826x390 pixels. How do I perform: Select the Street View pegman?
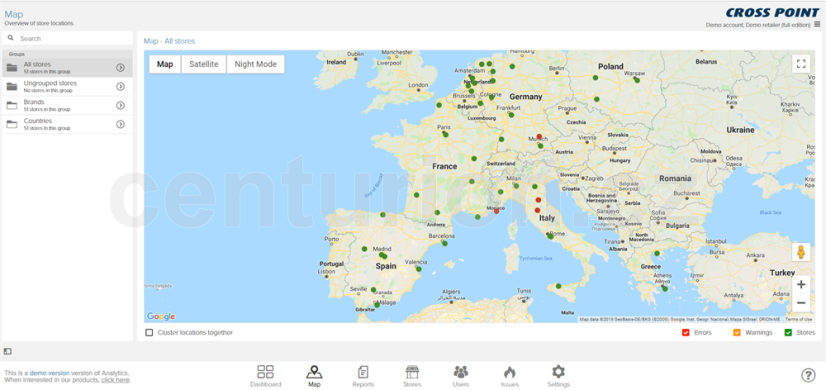[801, 252]
